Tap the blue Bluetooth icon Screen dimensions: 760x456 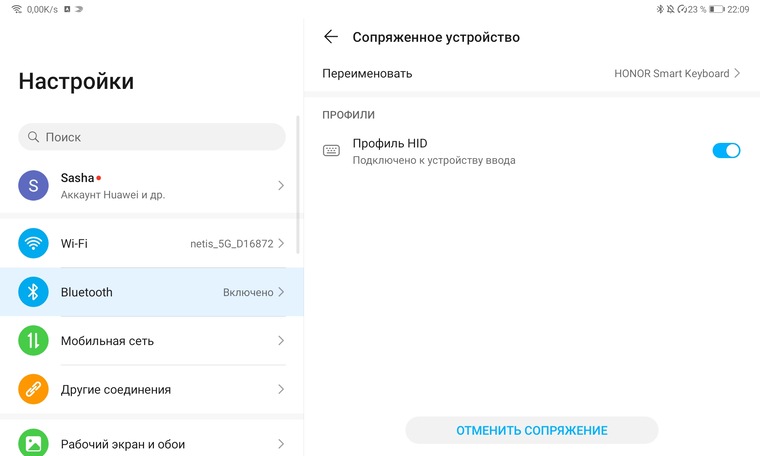click(33, 292)
